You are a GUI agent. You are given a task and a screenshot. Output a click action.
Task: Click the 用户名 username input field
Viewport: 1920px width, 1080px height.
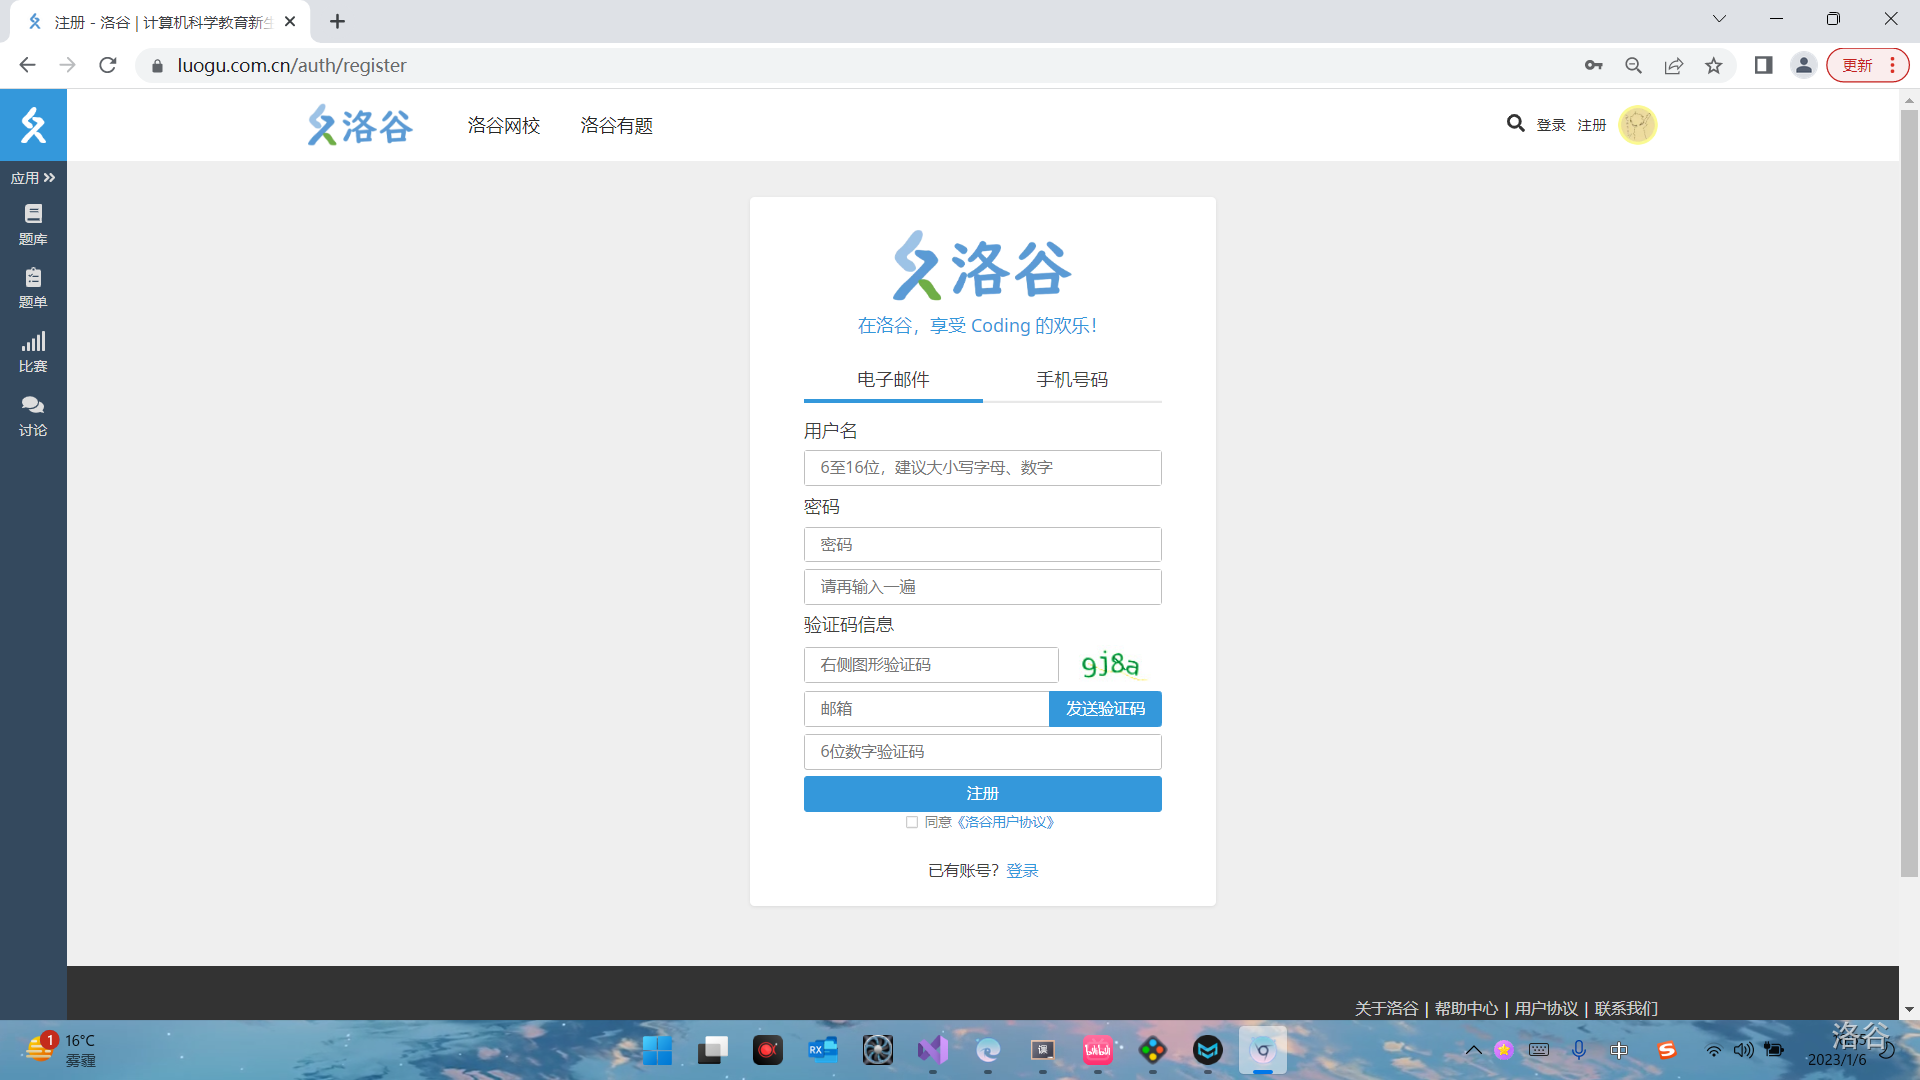[982, 468]
